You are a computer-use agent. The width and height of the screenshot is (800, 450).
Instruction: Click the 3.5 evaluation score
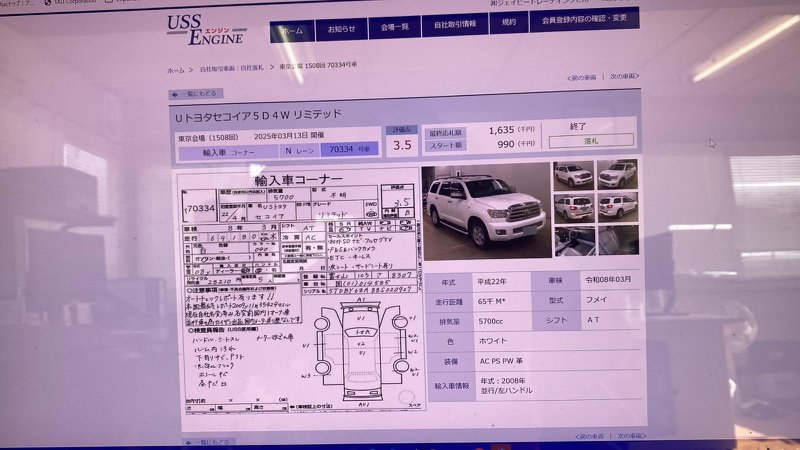point(402,145)
